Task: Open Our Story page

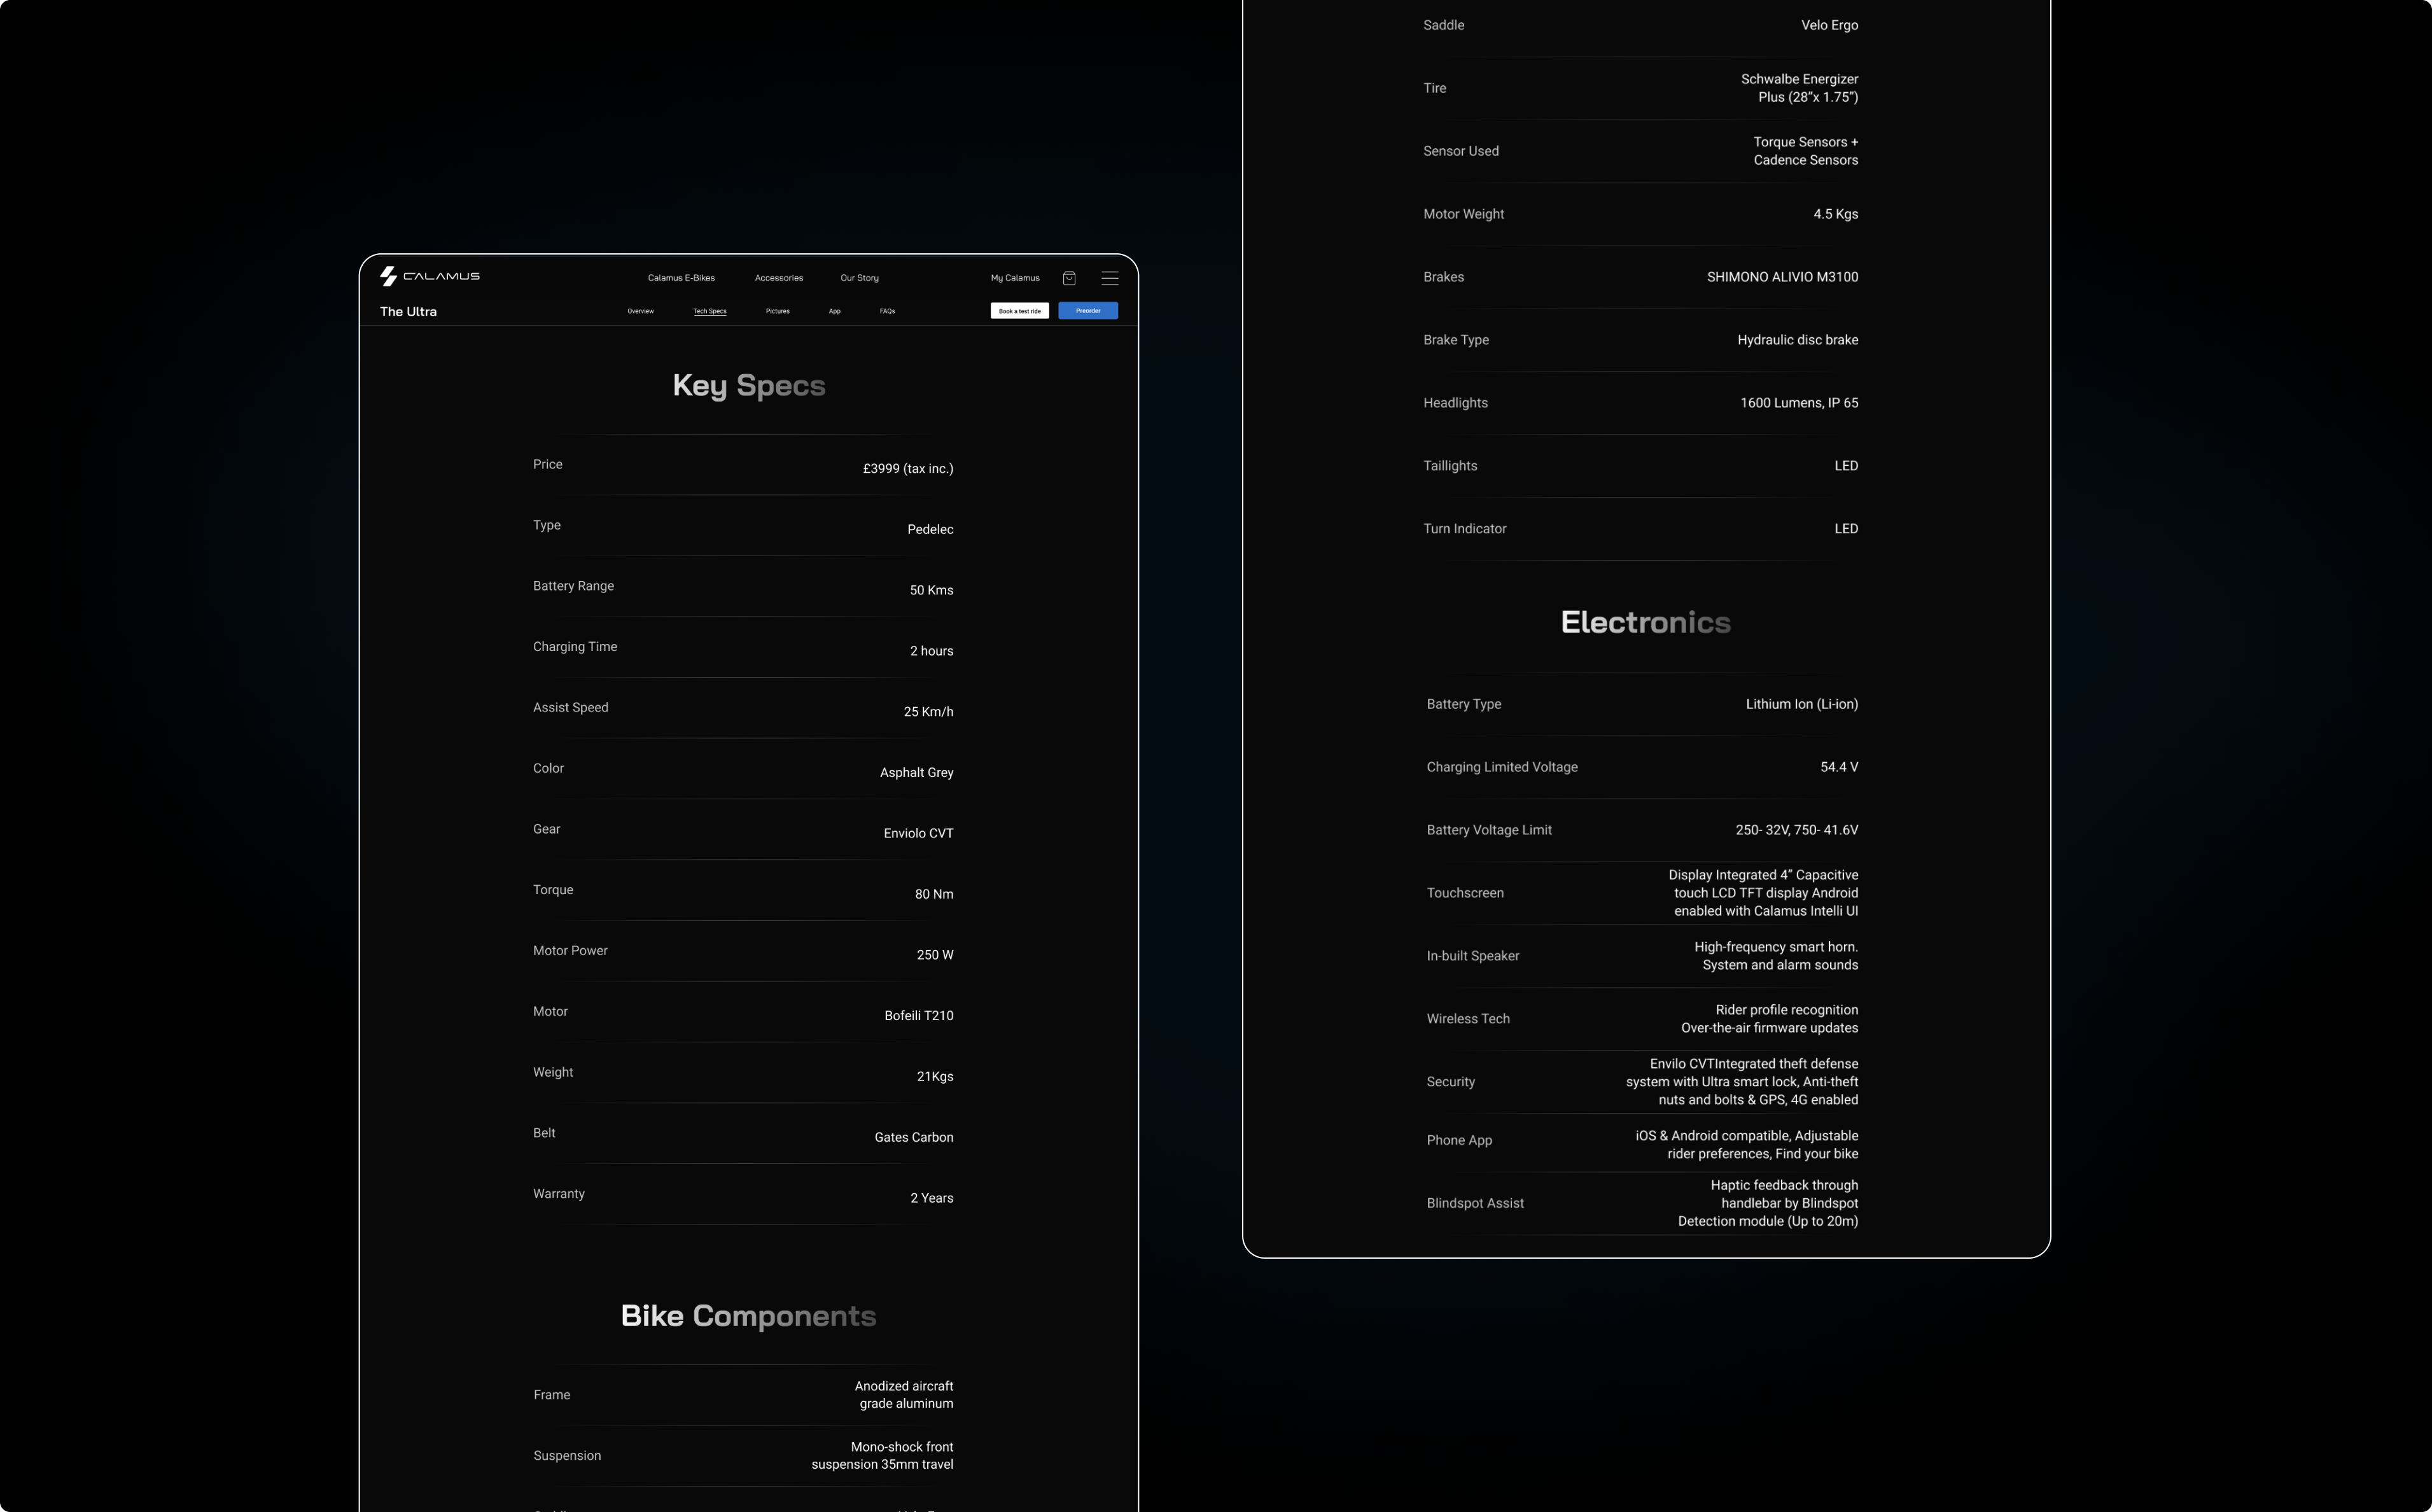Action: 859,278
